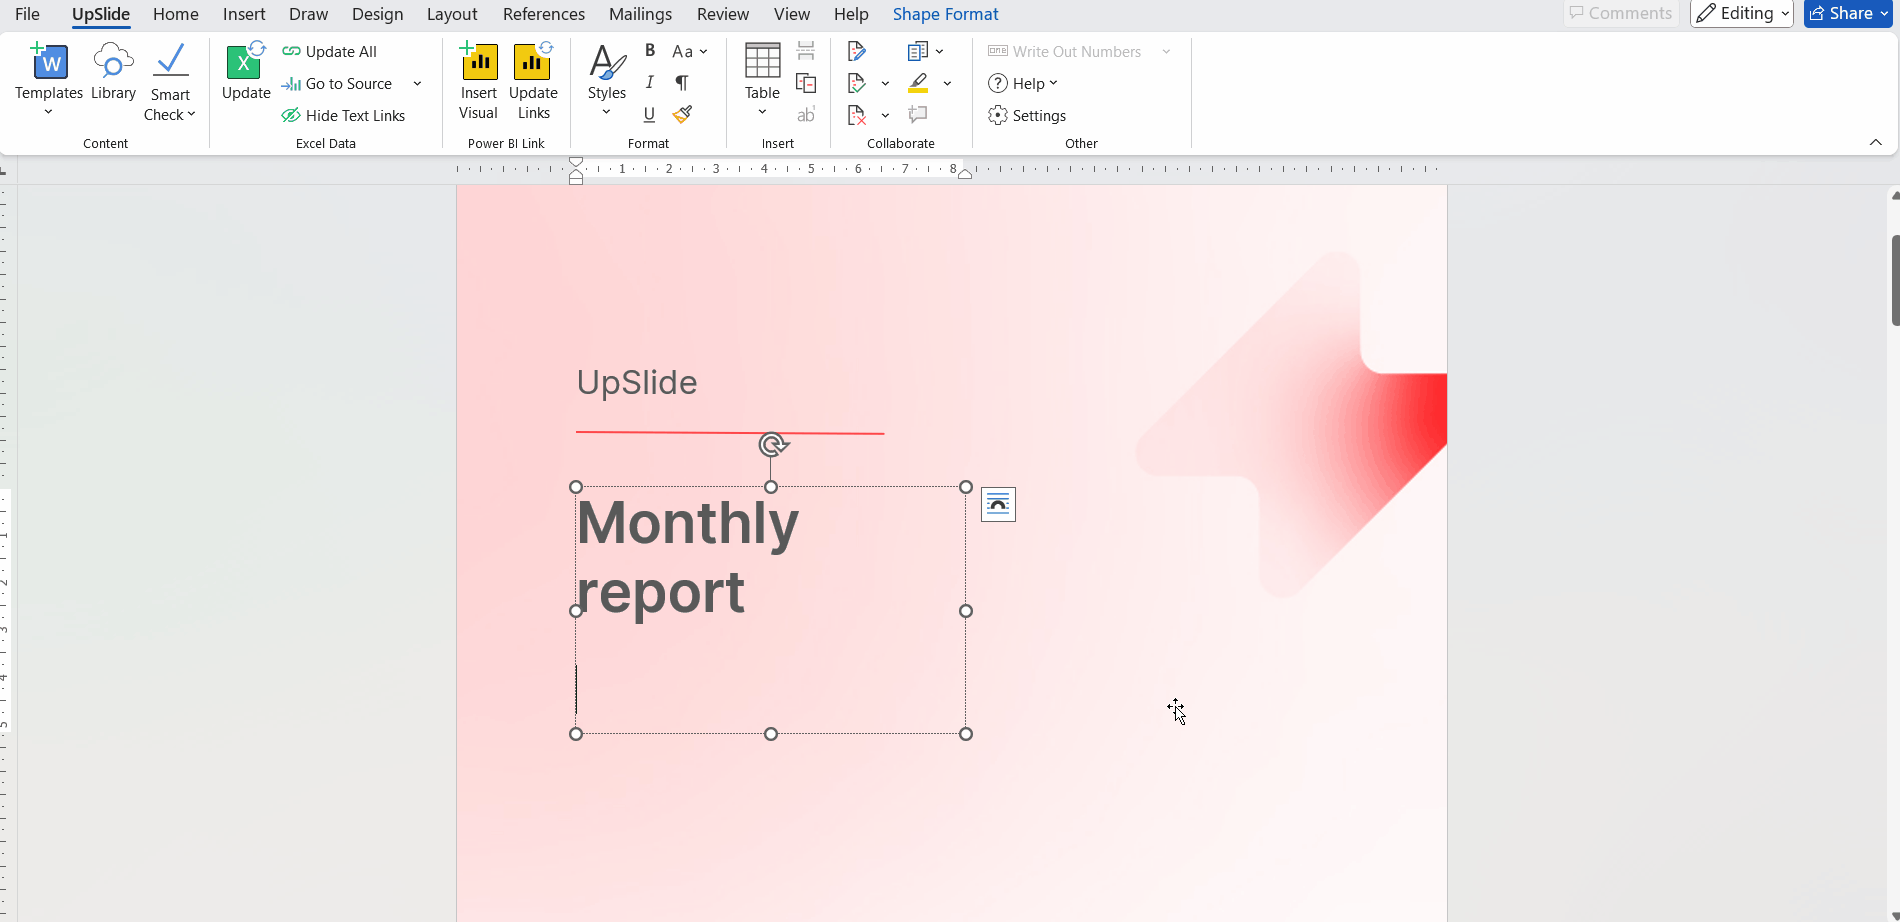Click the new comment icon in Collaborate

pyautogui.click(x=918, y=115)
